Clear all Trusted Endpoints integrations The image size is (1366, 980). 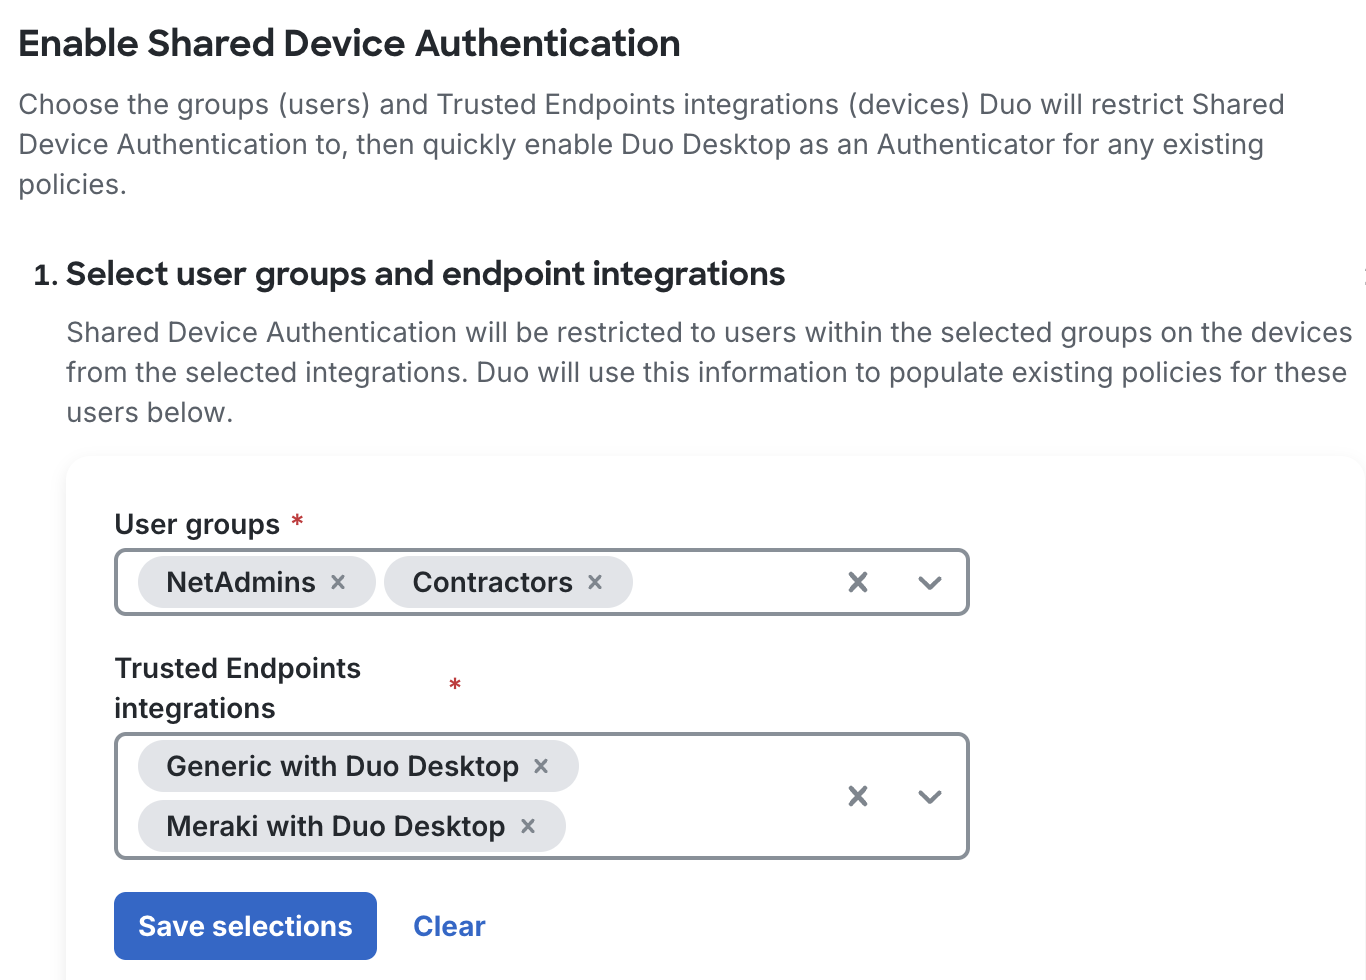(858, 796)
